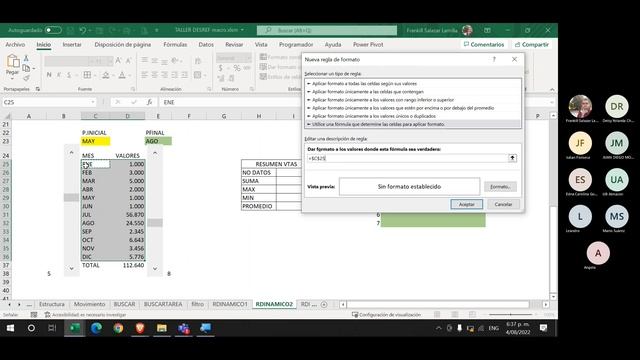The image size is (640, 360).
Task: Toggle the Autoguardado switch
Action: click(53, 30)
